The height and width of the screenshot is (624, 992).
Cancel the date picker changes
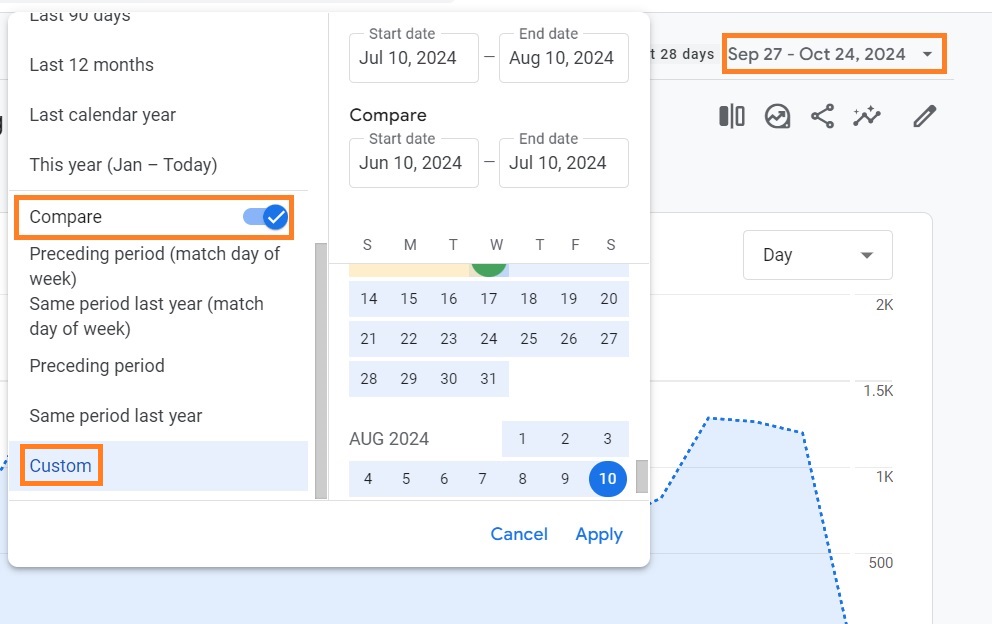point(519,534)
